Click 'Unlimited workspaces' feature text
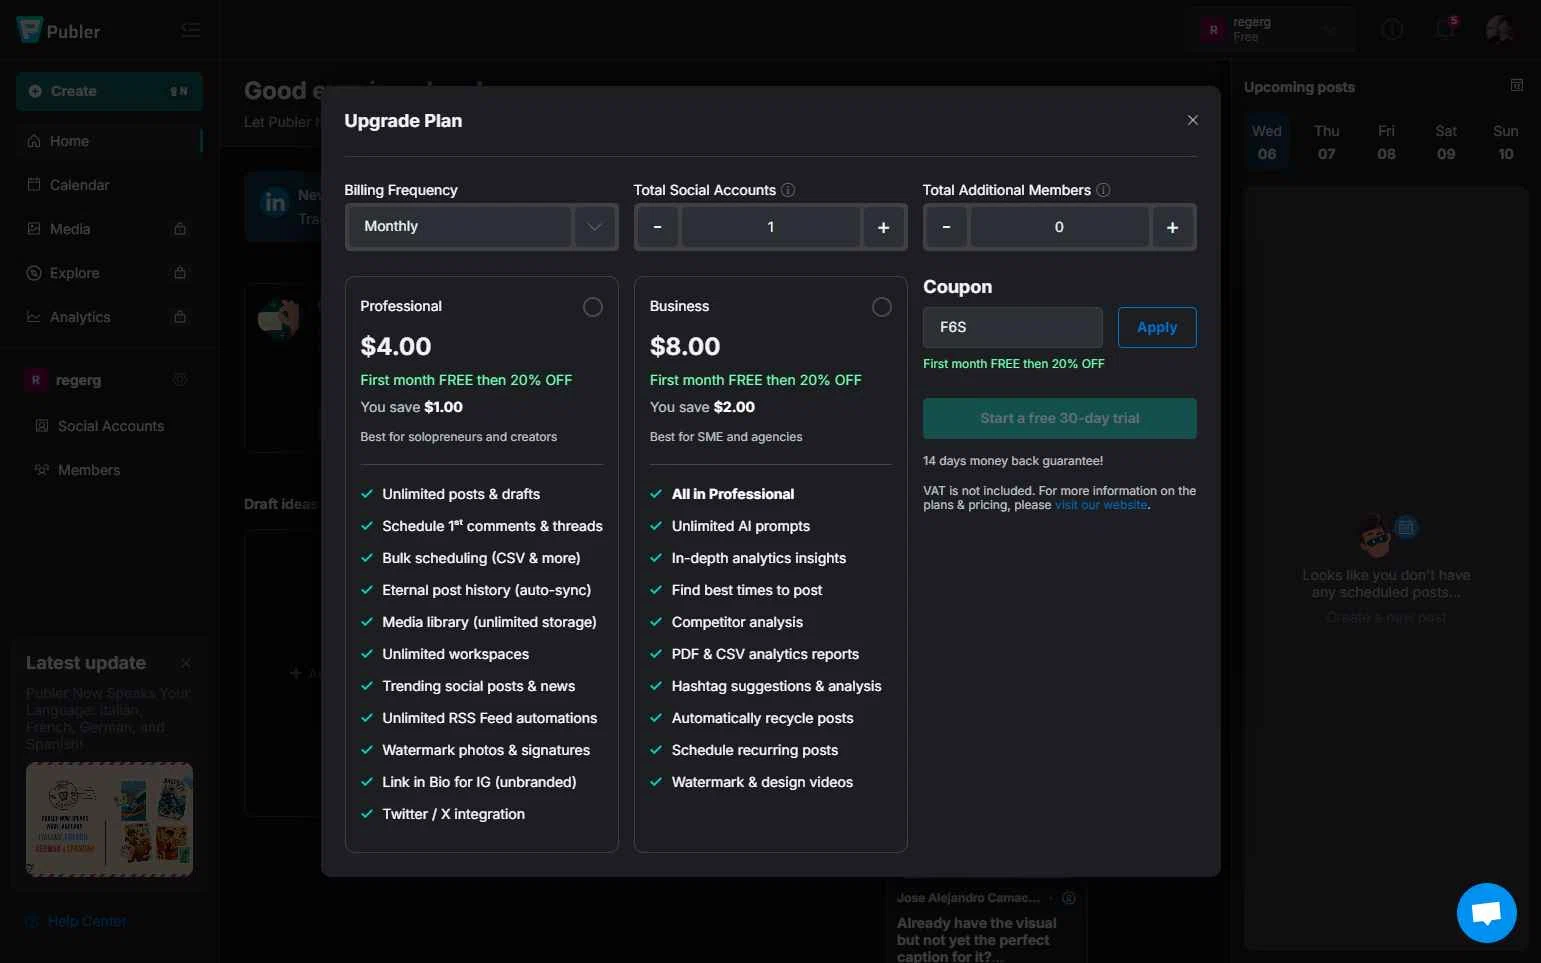Screen dimensions: 1541x963 pyautogui.click(x=456, y=654)
